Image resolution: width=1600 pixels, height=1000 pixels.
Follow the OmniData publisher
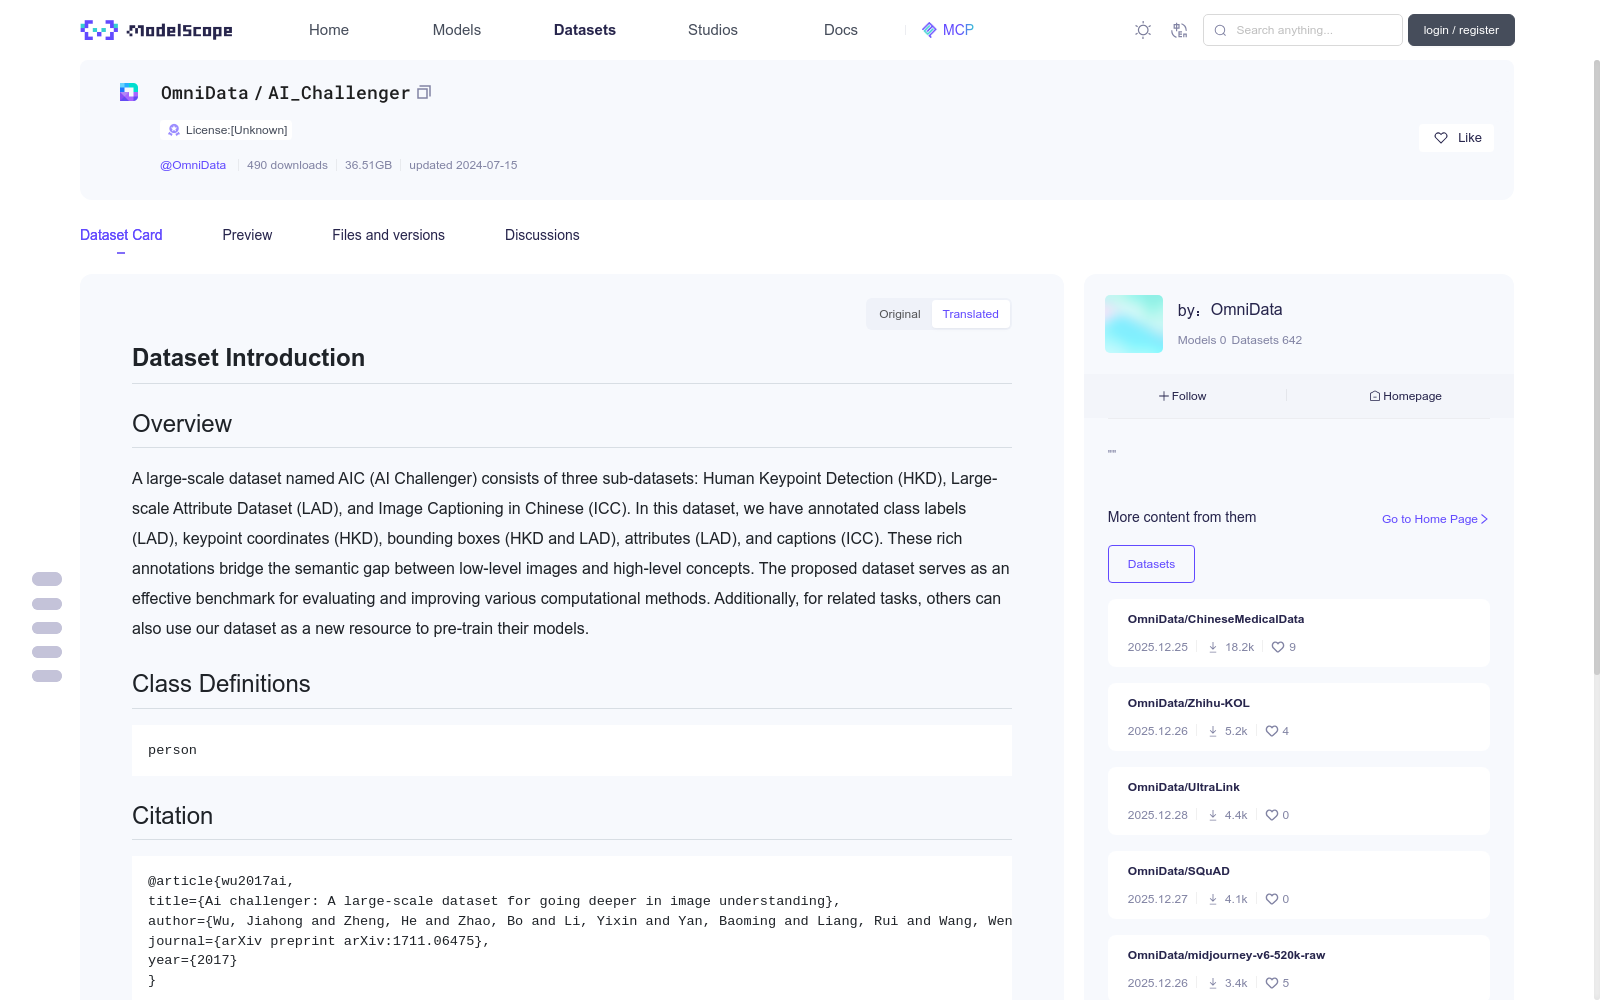pos(1183,396)
